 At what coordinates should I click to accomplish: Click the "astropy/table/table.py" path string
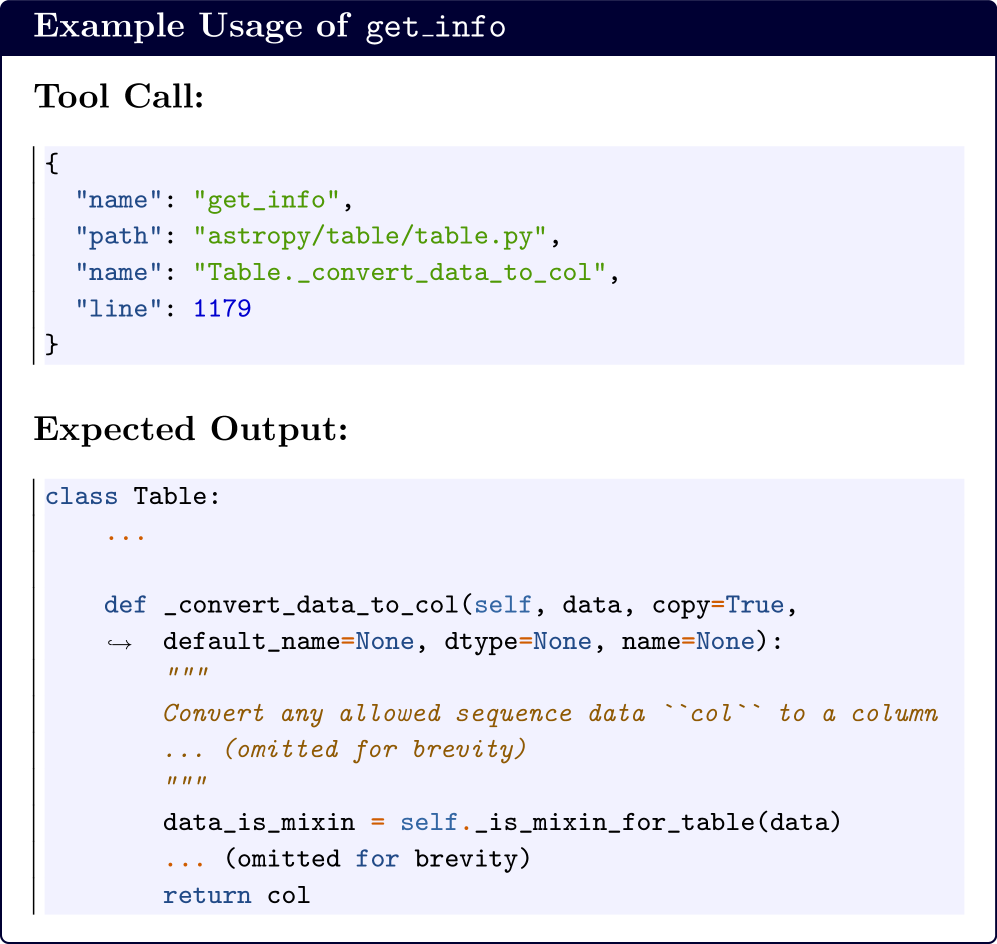(370, 236)
